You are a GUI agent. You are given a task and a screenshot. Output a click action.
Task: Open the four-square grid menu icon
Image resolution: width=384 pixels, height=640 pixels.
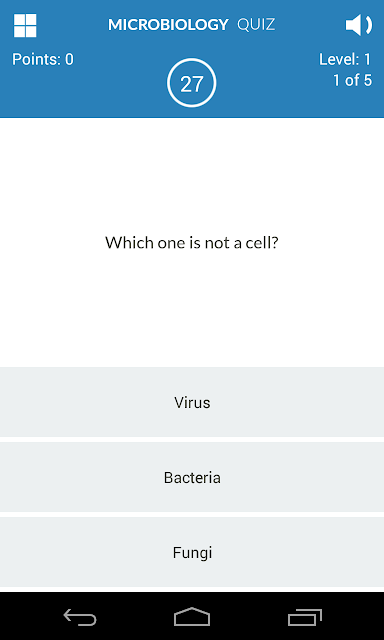[25, 25]
